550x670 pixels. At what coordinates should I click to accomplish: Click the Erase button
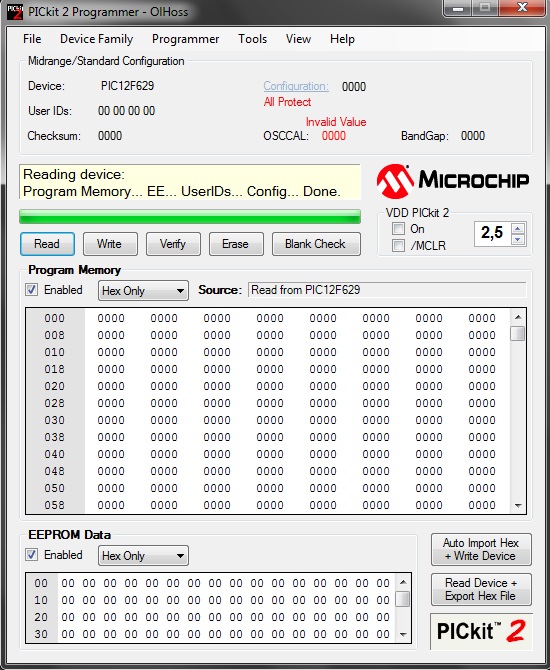236,244
